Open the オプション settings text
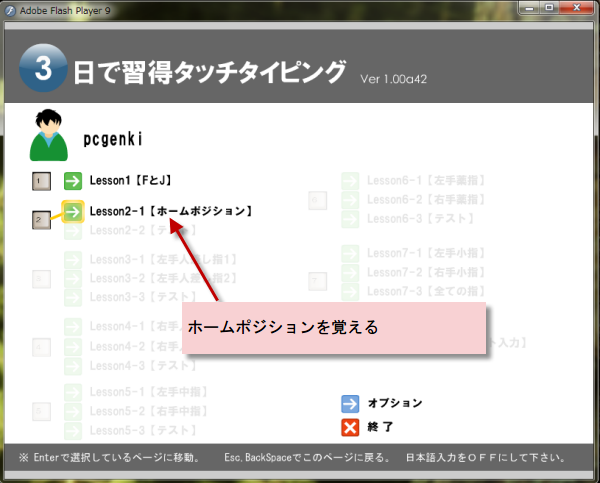 [394, 404]
